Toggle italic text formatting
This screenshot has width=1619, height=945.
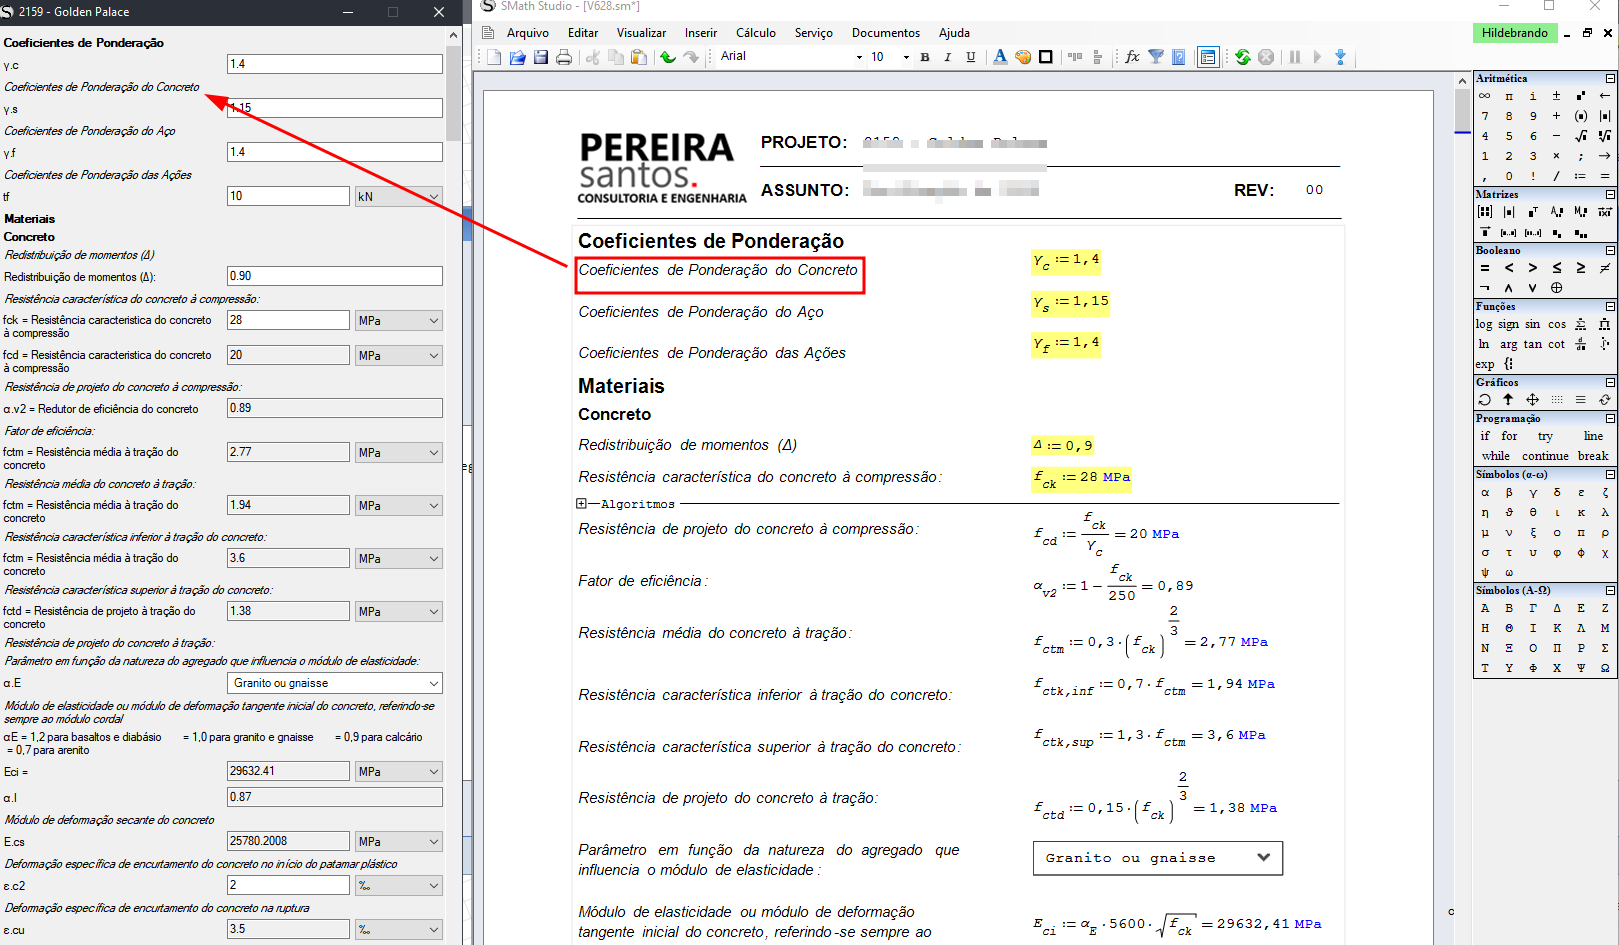point(948,57)
